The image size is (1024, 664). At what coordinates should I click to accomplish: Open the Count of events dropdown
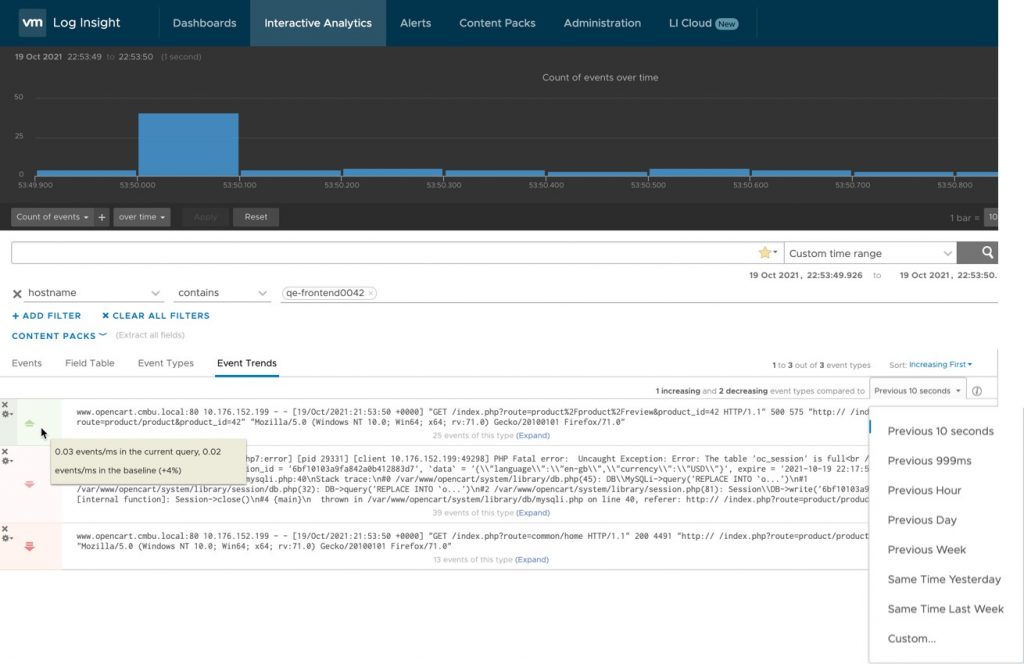click(52, 217)
